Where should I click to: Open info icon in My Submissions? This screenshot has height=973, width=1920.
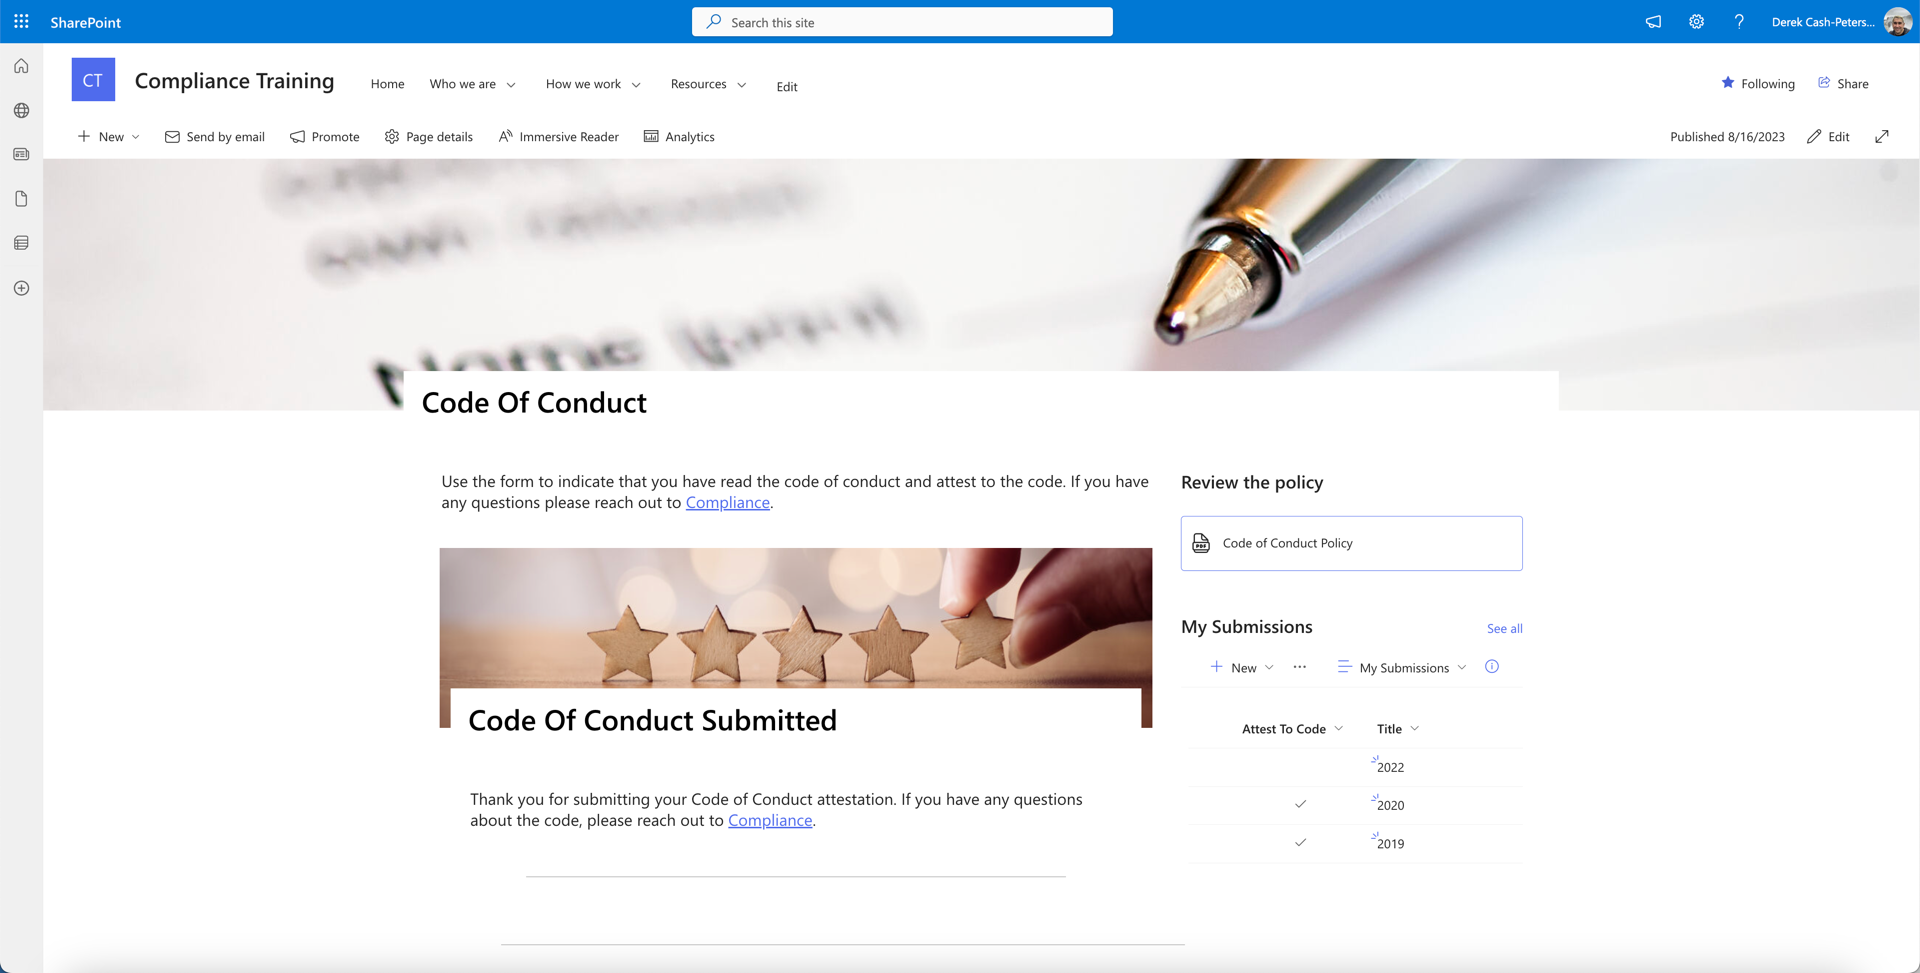point(1491,667)
